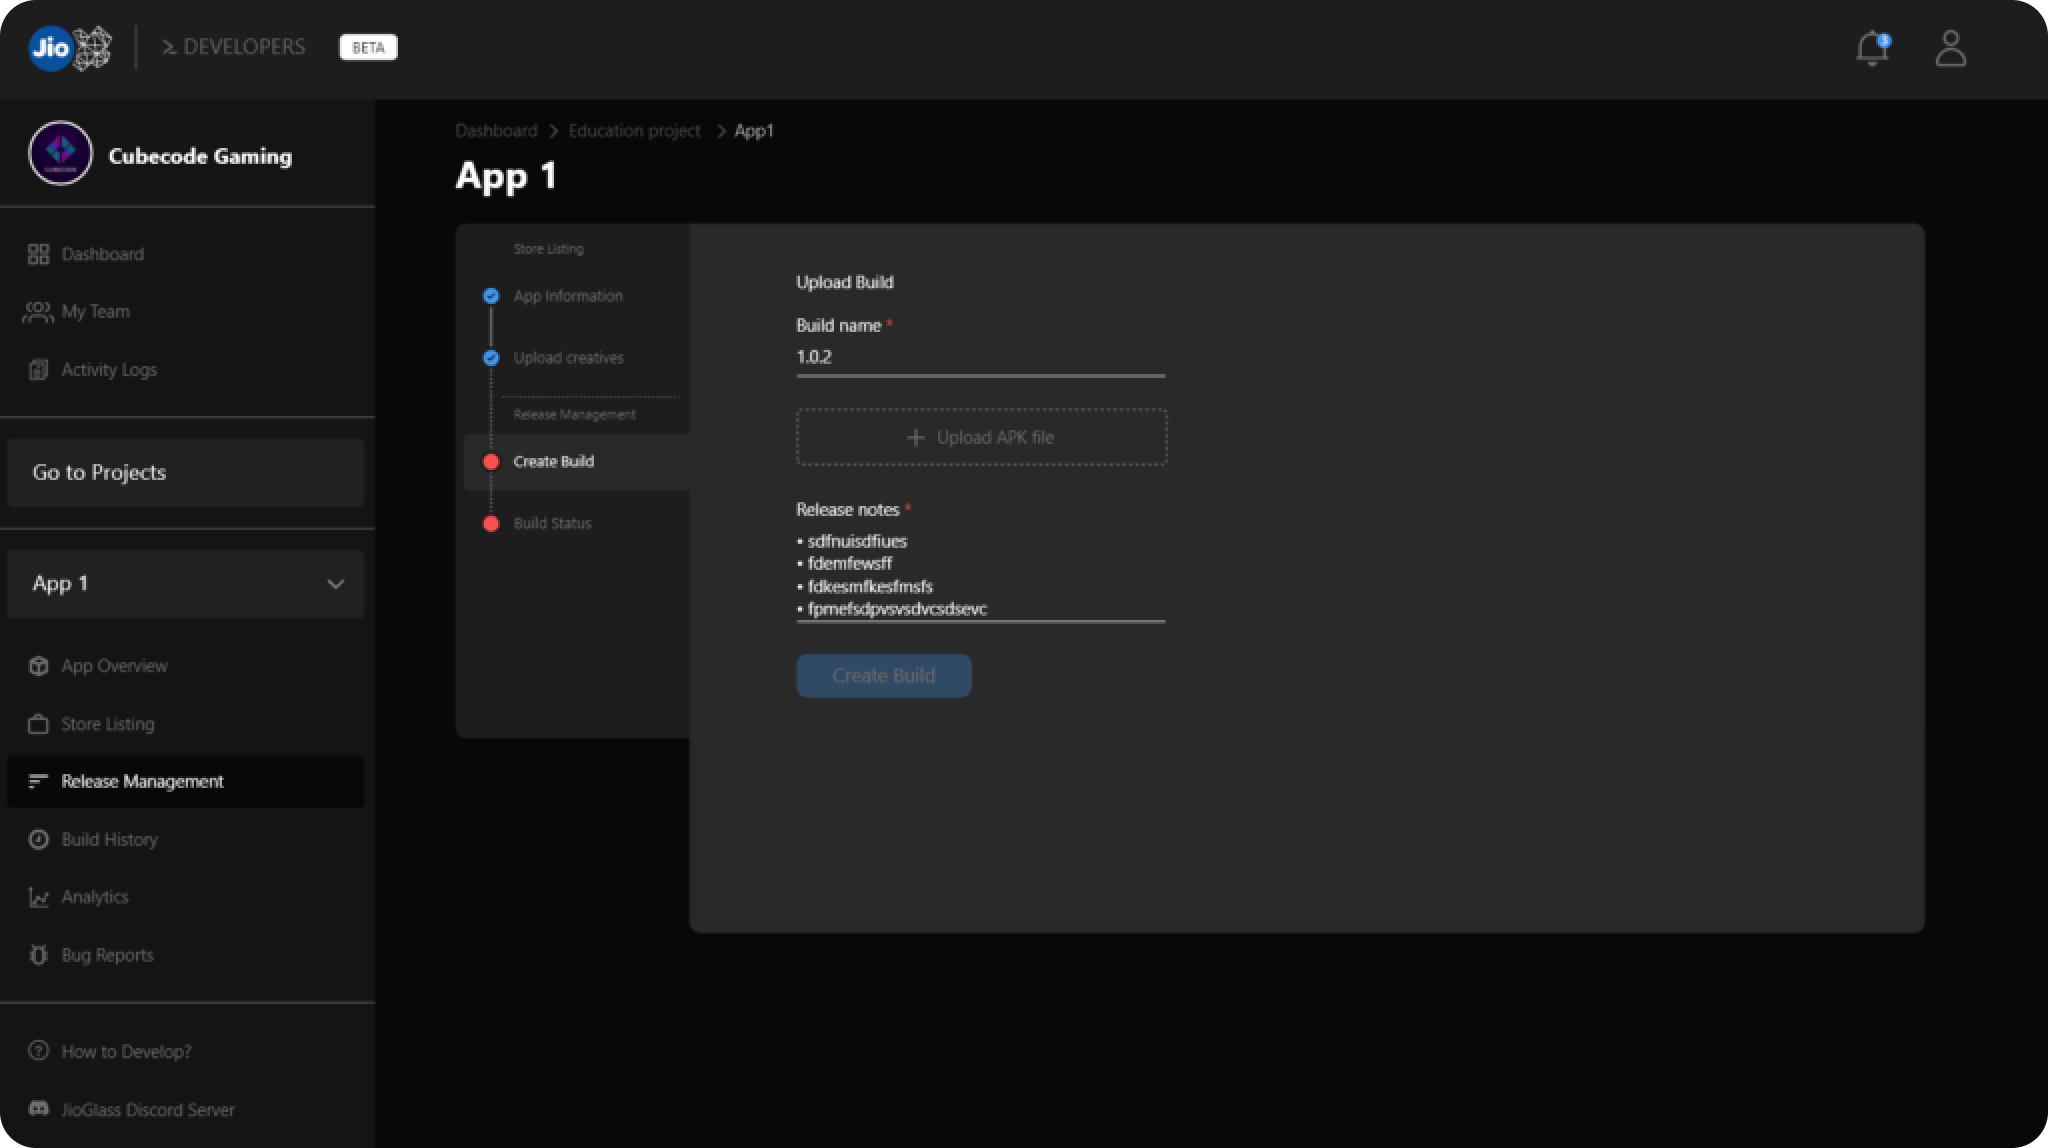2048x1148 pixels.
Task: Open user profile icon
Action: [1950, 48]
